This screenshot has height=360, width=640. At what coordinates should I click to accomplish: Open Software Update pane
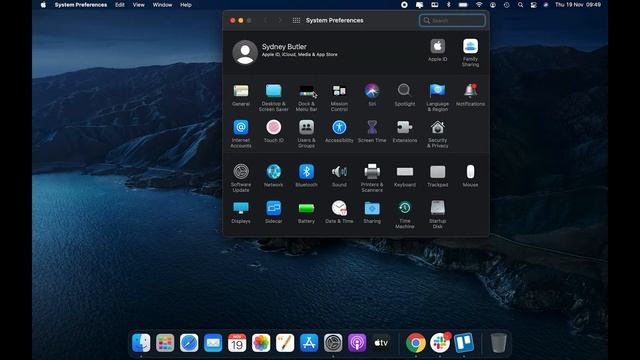click(x=241, y=178)
